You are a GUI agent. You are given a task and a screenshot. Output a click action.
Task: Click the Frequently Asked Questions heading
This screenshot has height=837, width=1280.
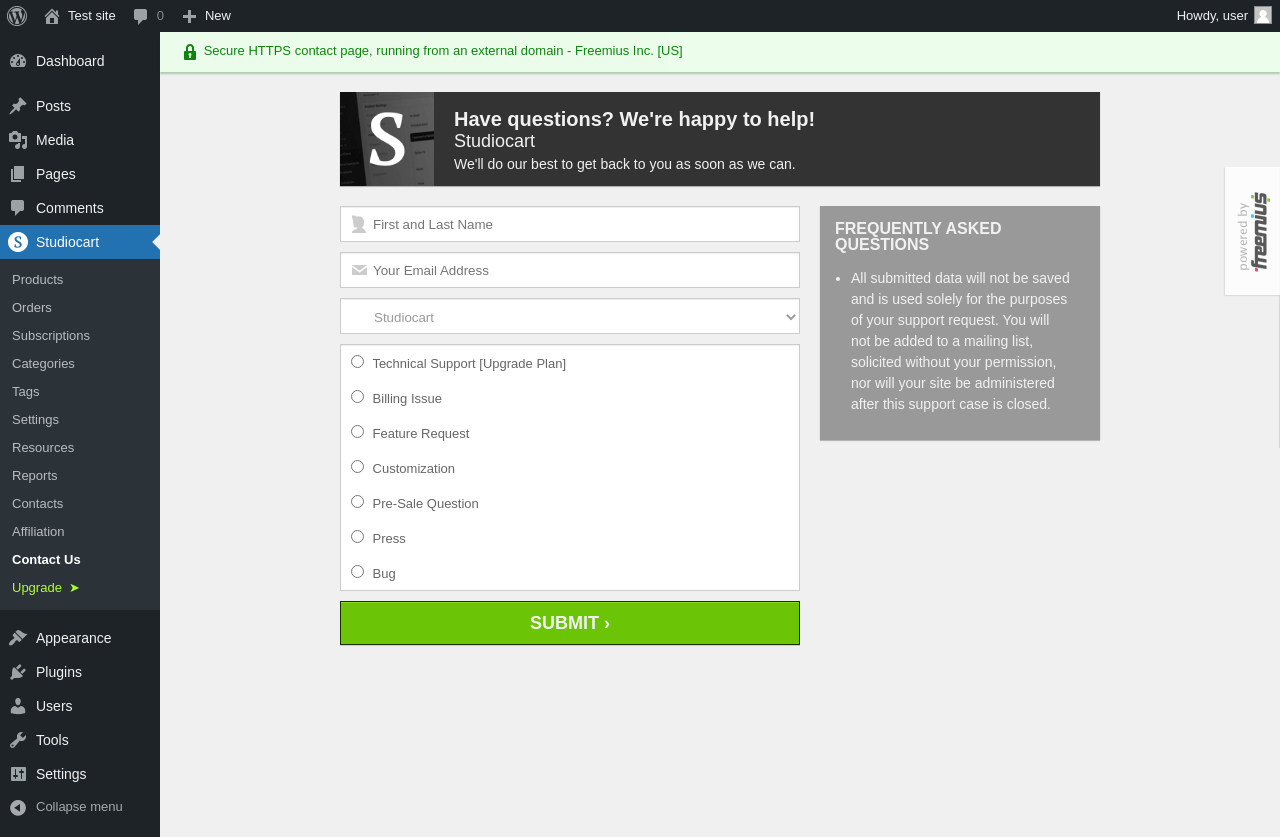pyautogui.click(x=918, y=236)
